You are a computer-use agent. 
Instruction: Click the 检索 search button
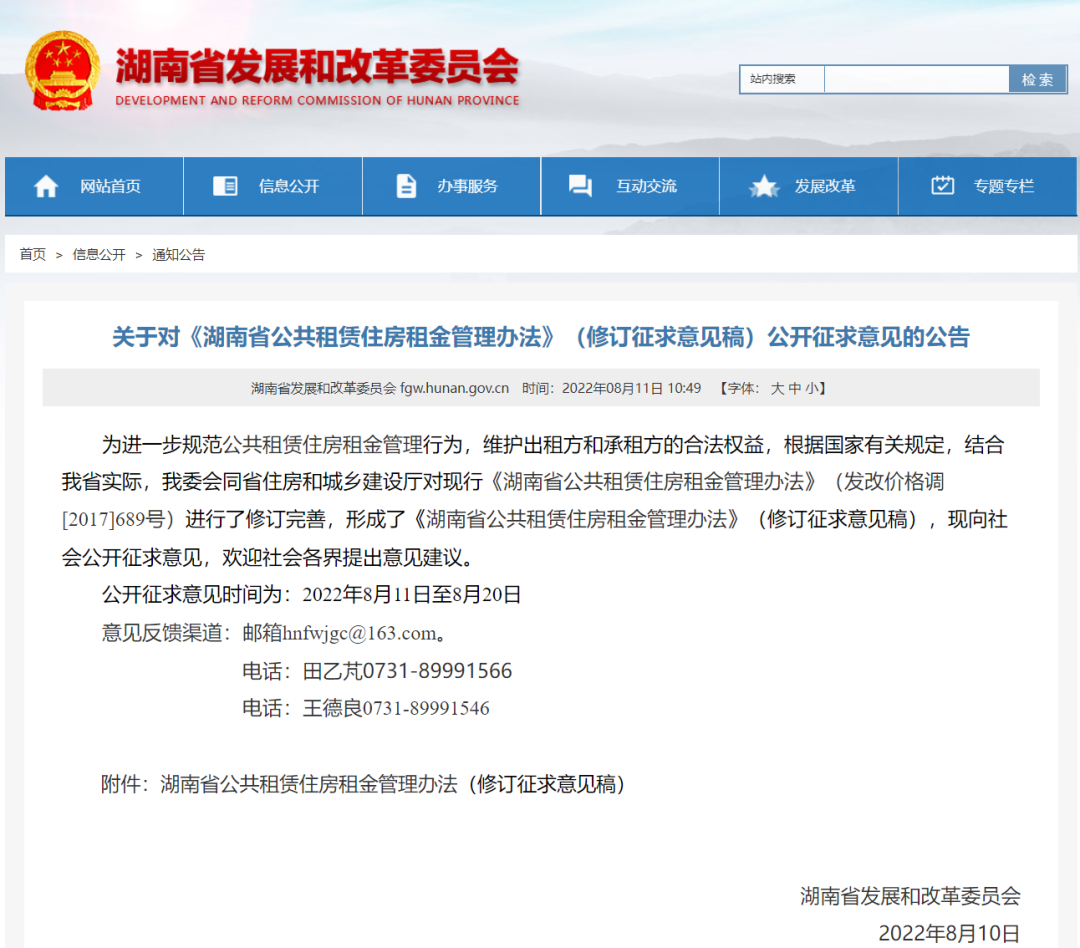coord(1037,80)
